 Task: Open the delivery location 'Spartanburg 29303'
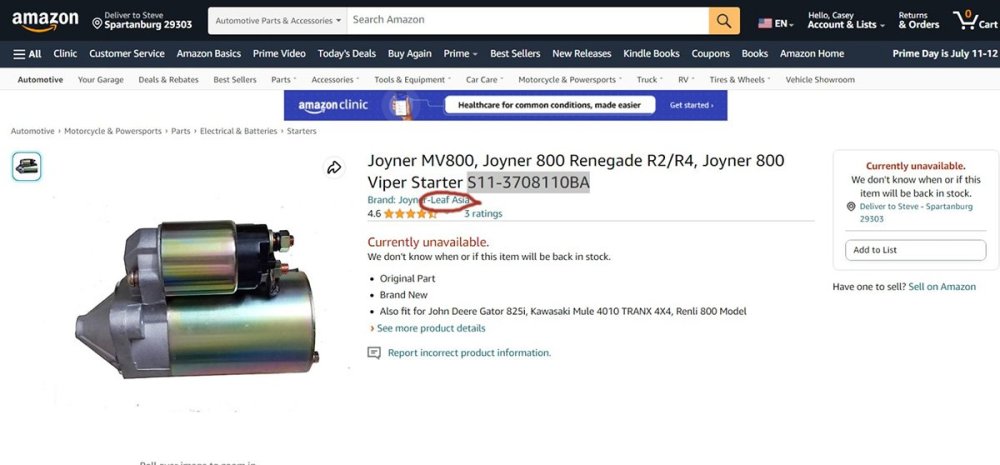point(142,20)
